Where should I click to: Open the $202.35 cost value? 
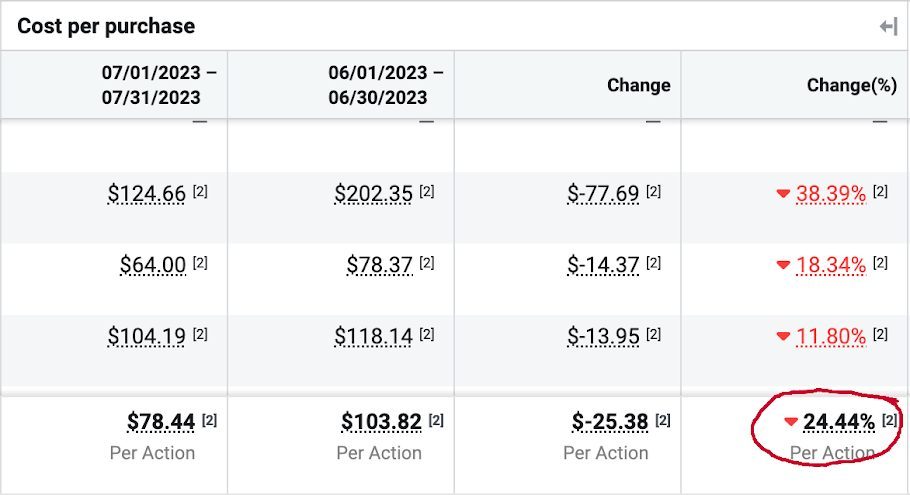coord(373,194)
